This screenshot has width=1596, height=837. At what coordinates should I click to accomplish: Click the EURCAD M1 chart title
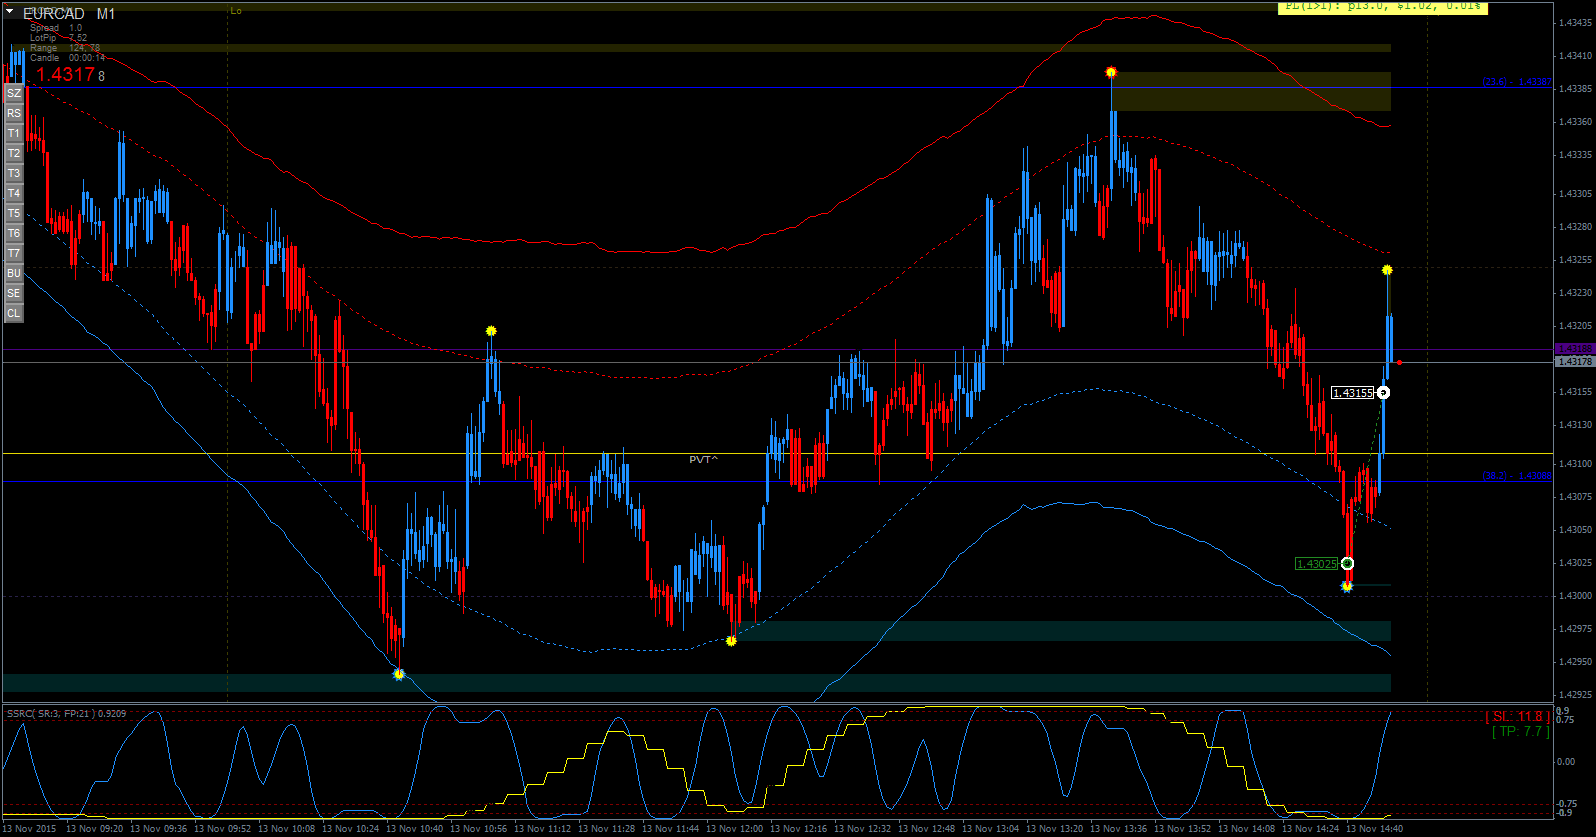click(x=69, y=14)
